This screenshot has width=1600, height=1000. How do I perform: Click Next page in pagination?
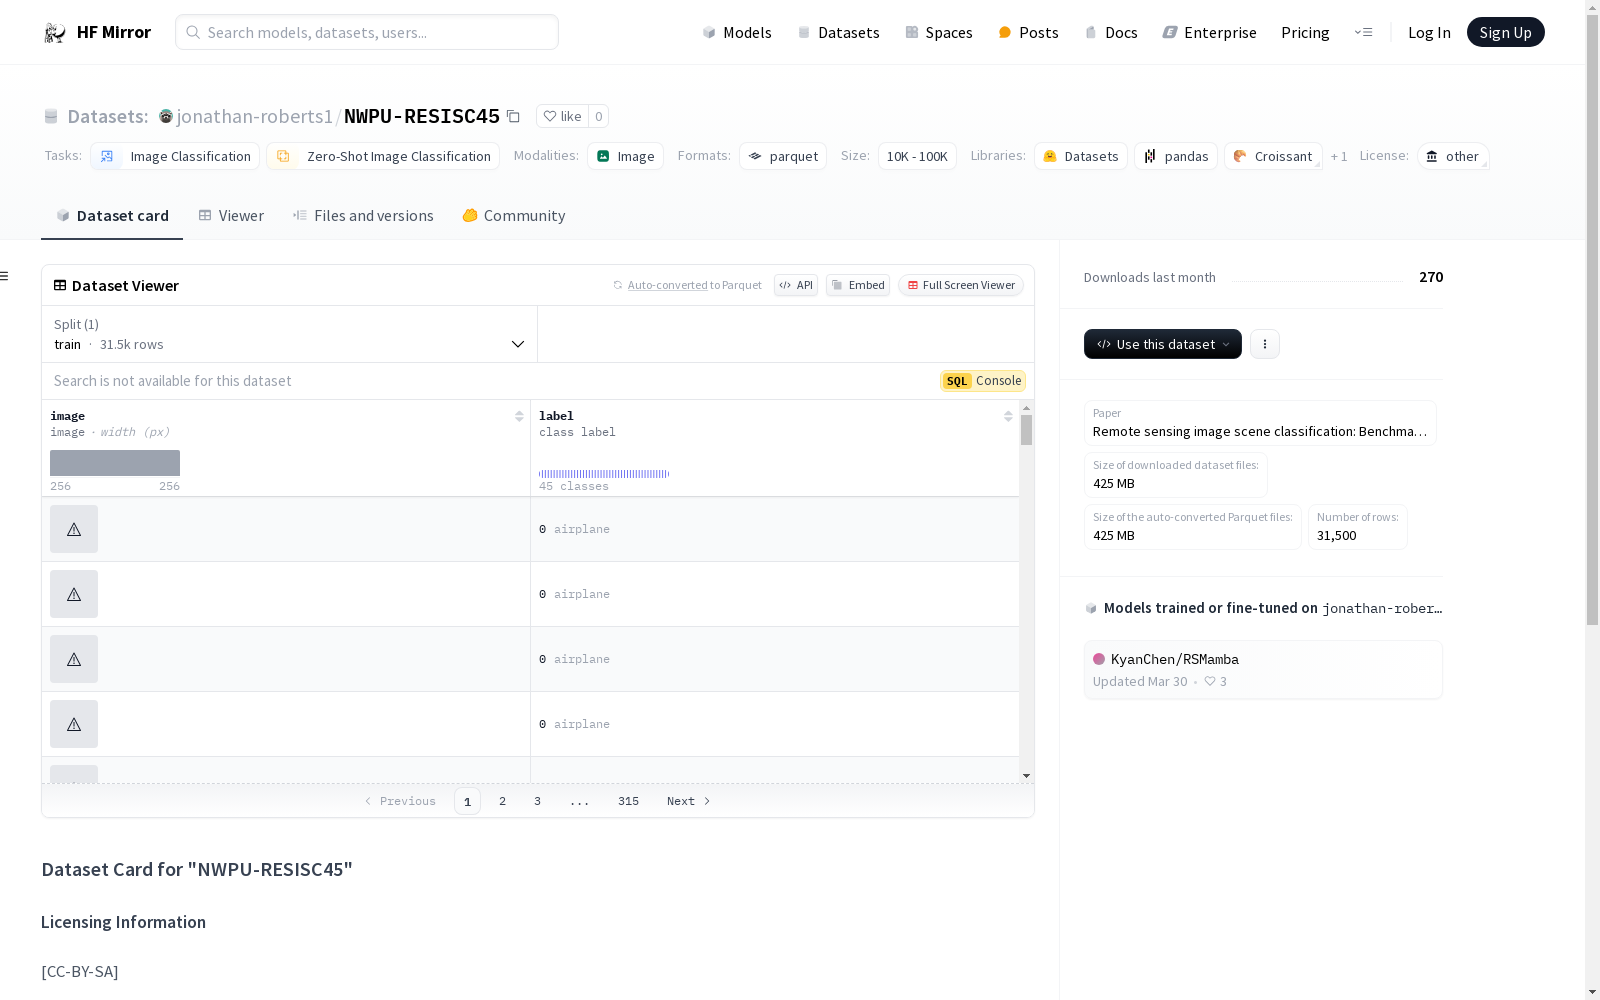[x=689, y=801]
